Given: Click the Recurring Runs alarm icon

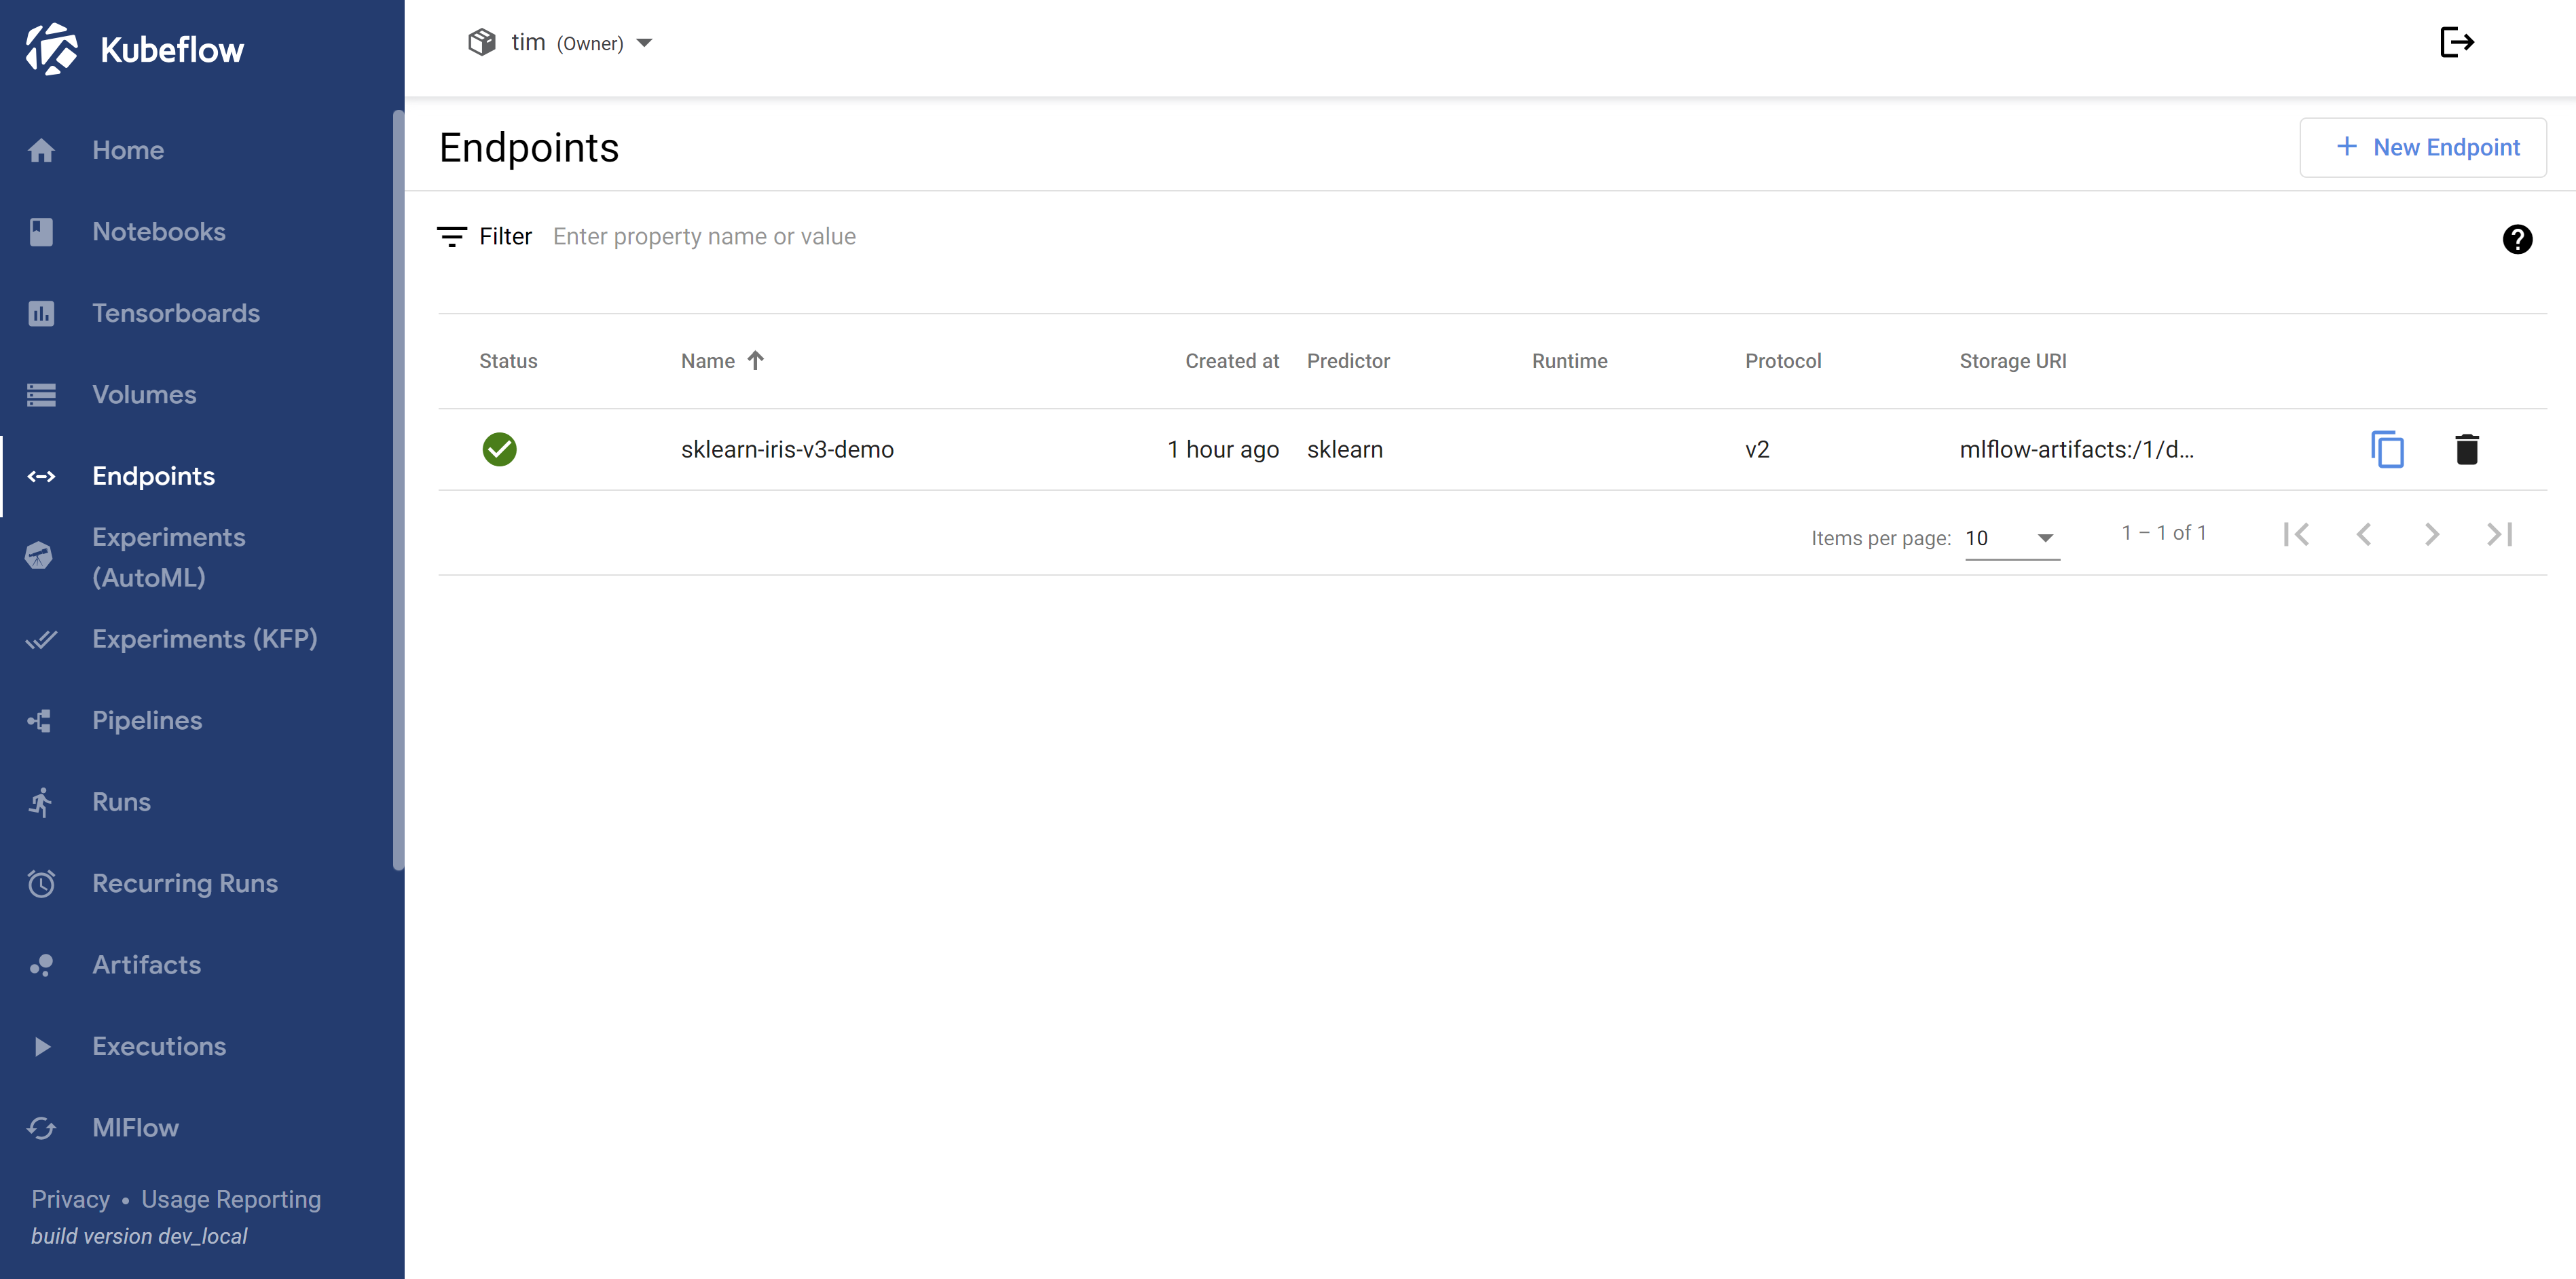Looking at the screenshot, I should tap(41, 884).
